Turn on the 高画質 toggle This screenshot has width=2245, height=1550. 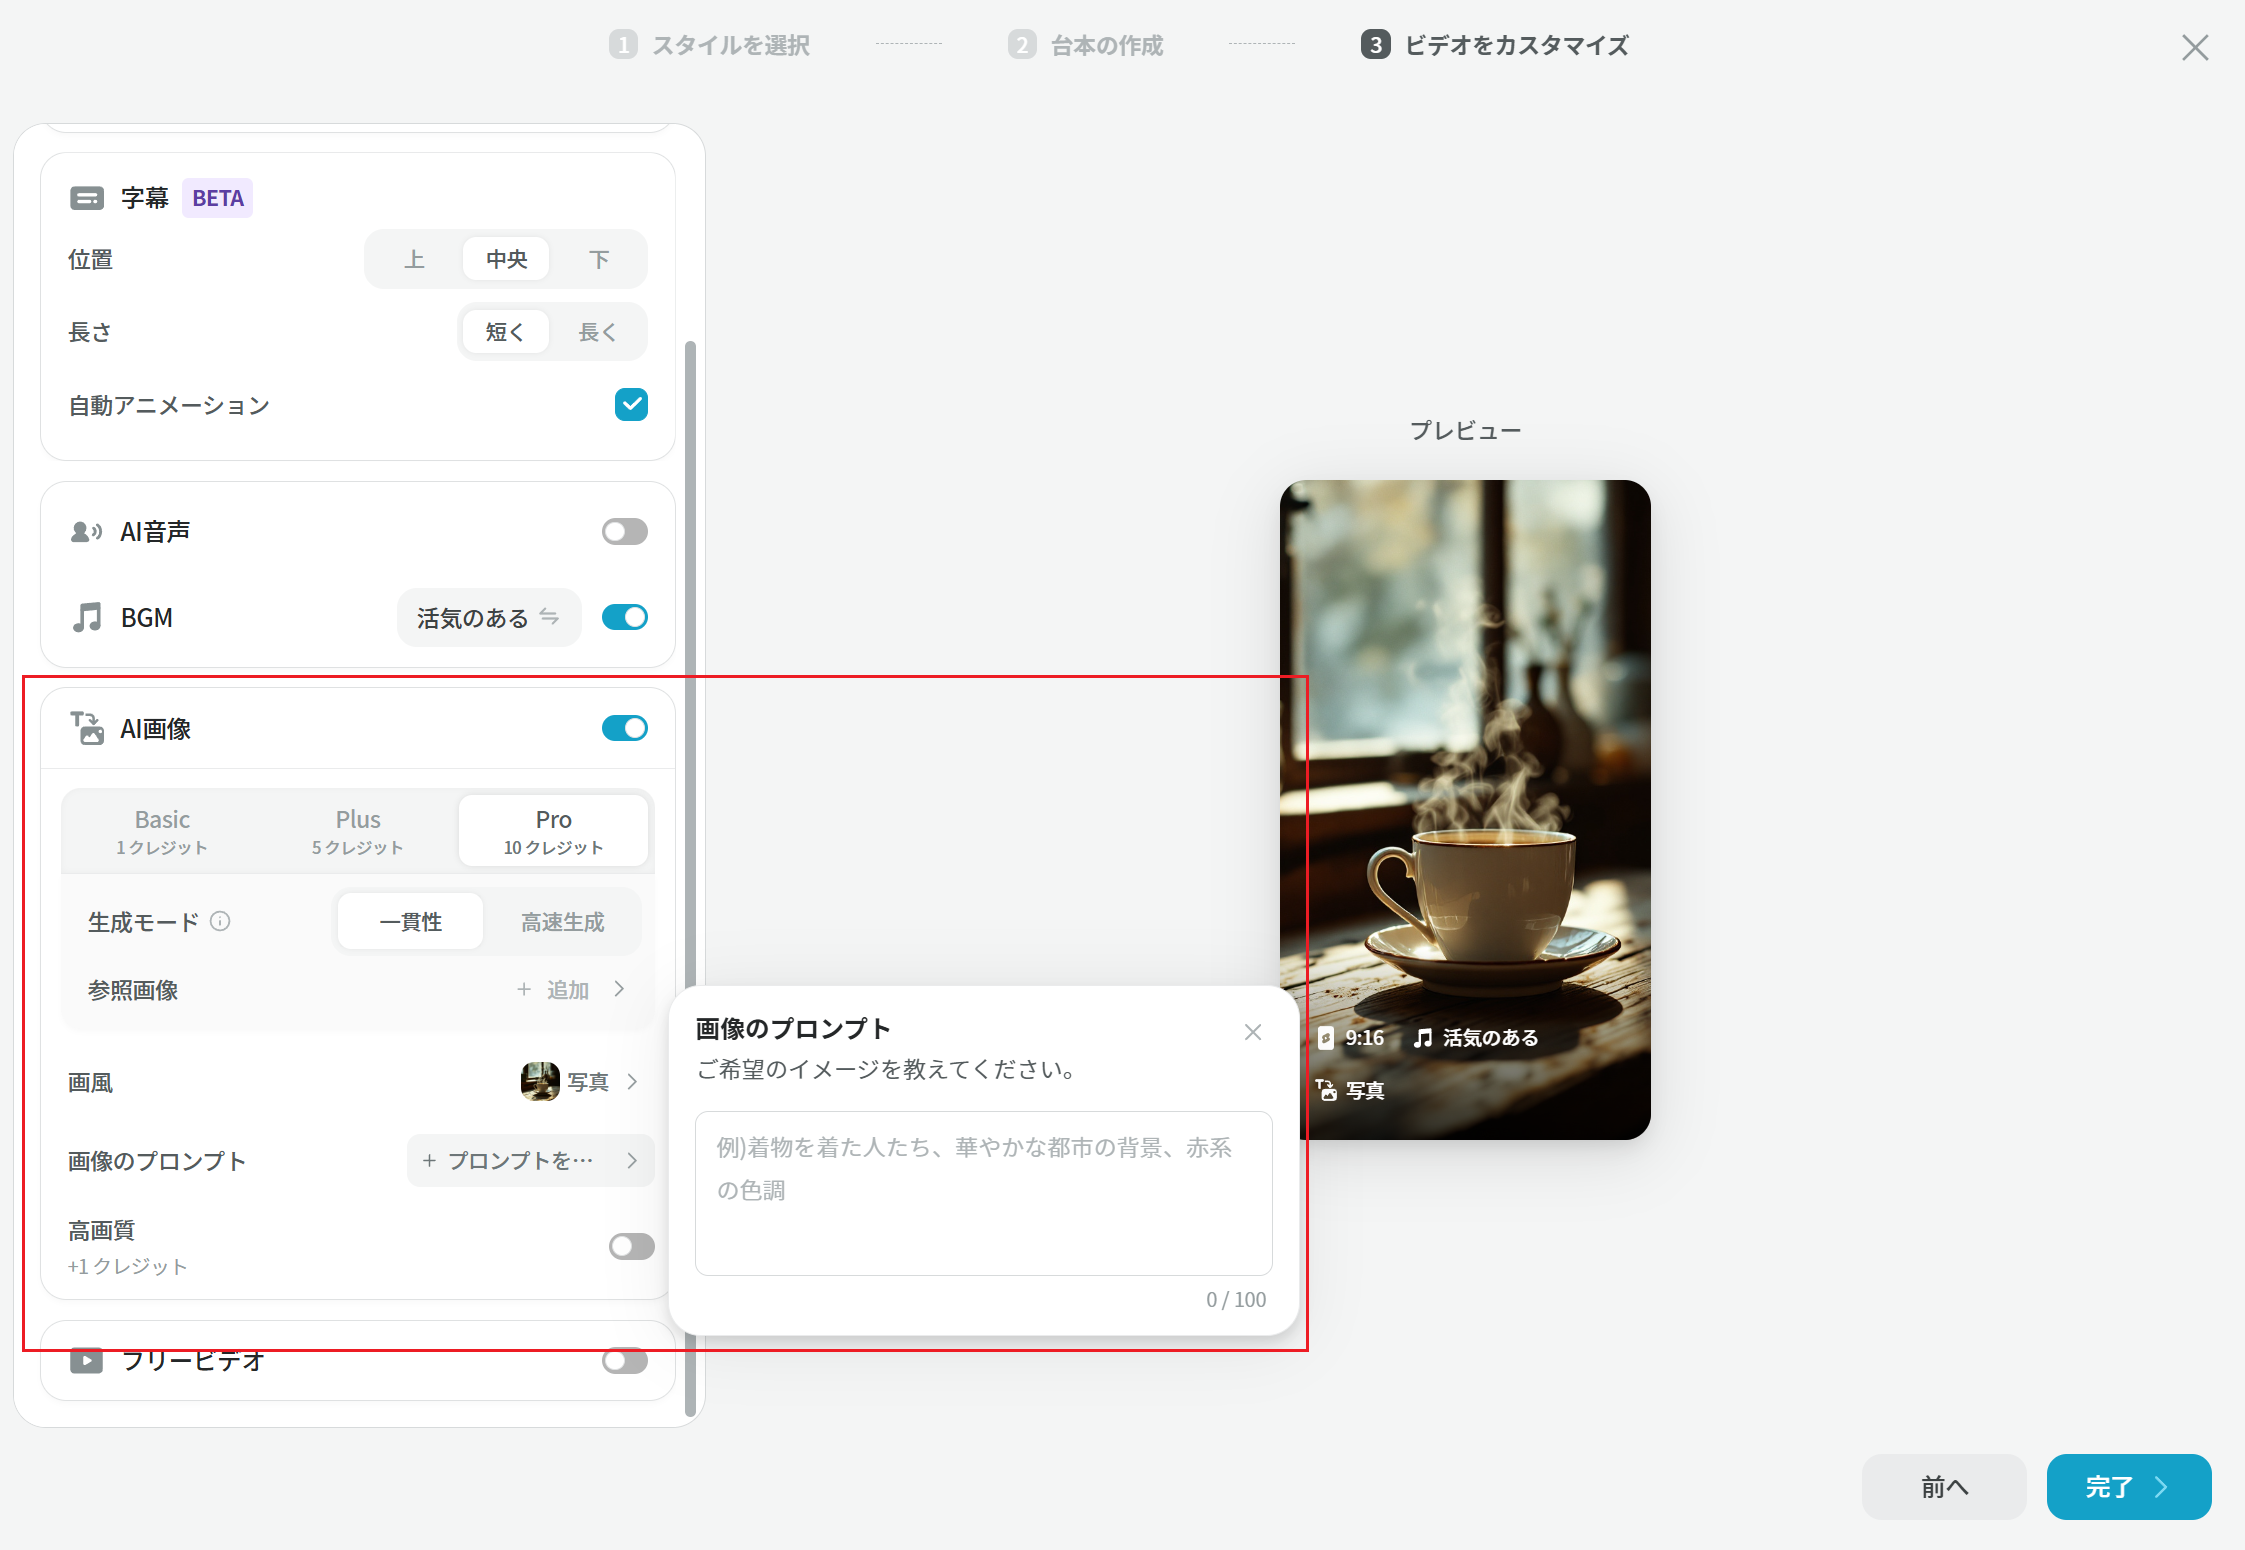pos(632,1246)
